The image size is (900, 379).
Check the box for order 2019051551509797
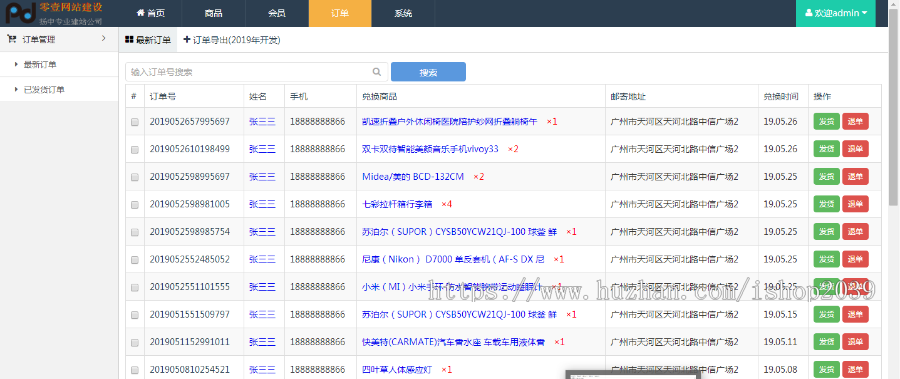pos(135,315)
